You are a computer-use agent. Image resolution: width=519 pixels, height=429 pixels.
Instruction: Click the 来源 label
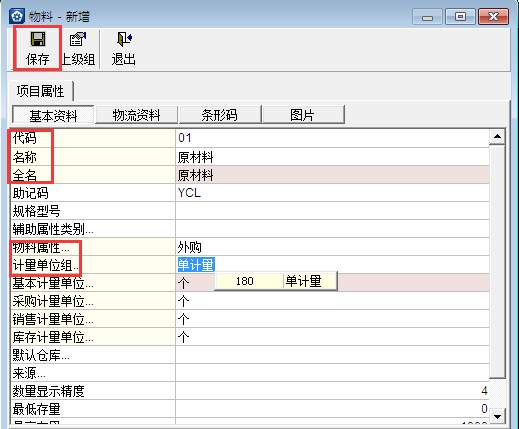[x=29, y=373]
